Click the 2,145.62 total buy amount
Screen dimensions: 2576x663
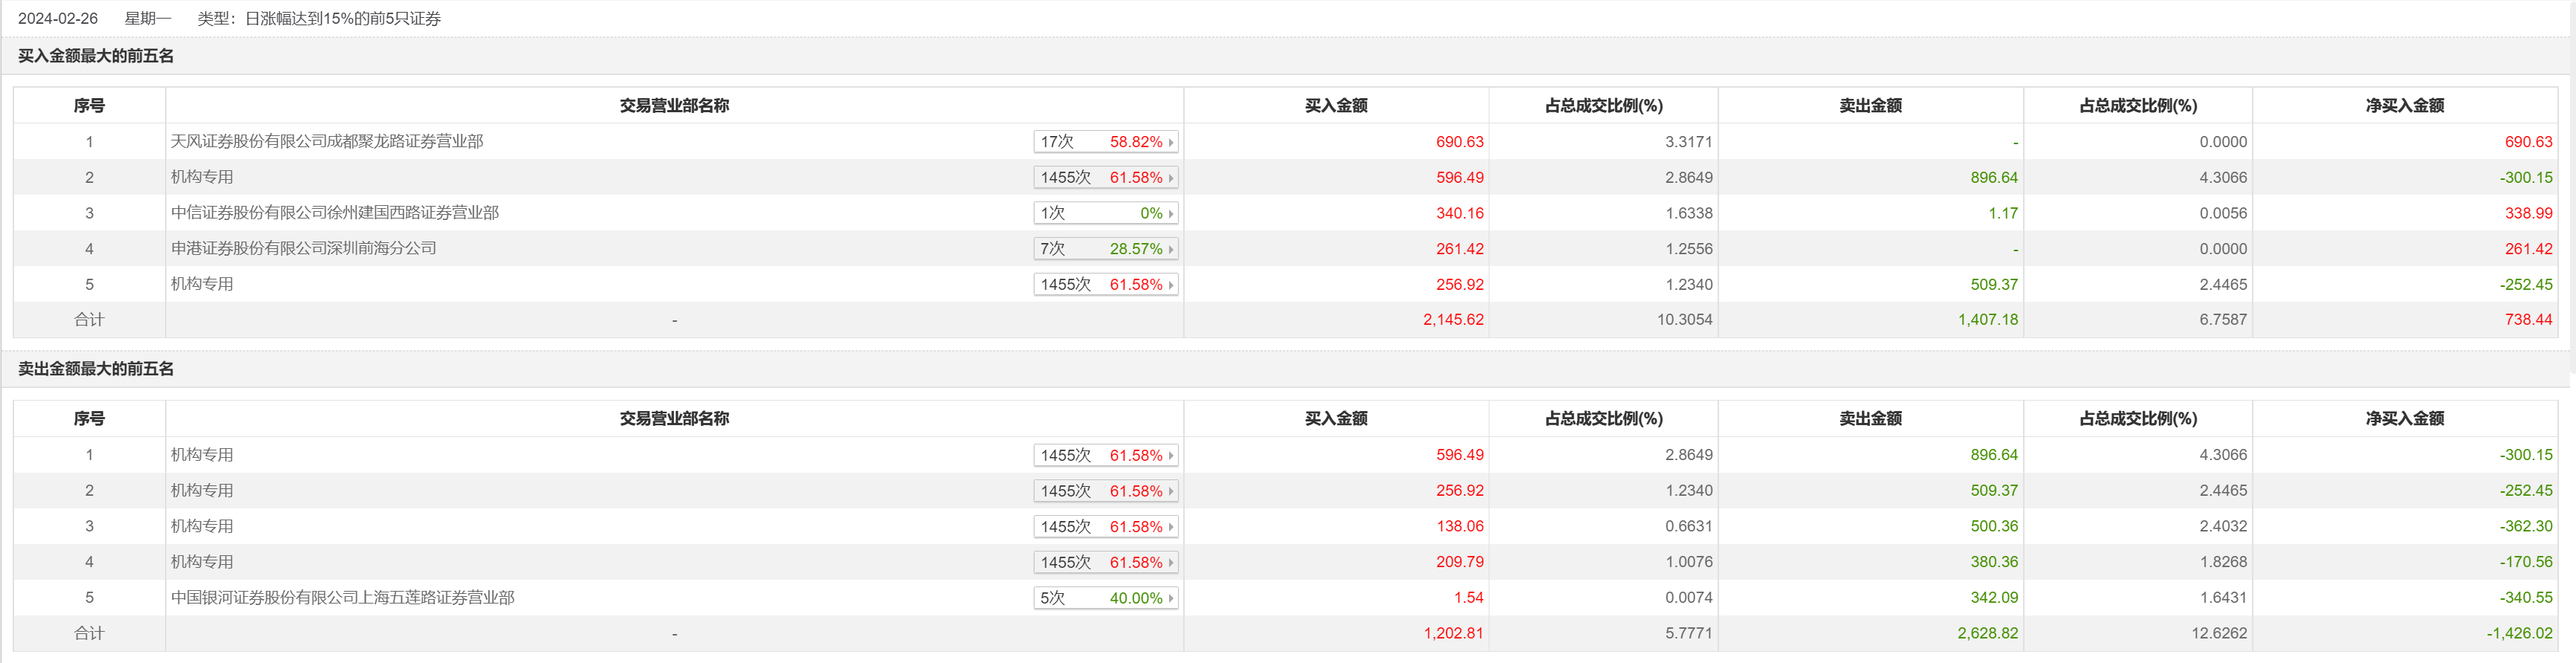1453,320
